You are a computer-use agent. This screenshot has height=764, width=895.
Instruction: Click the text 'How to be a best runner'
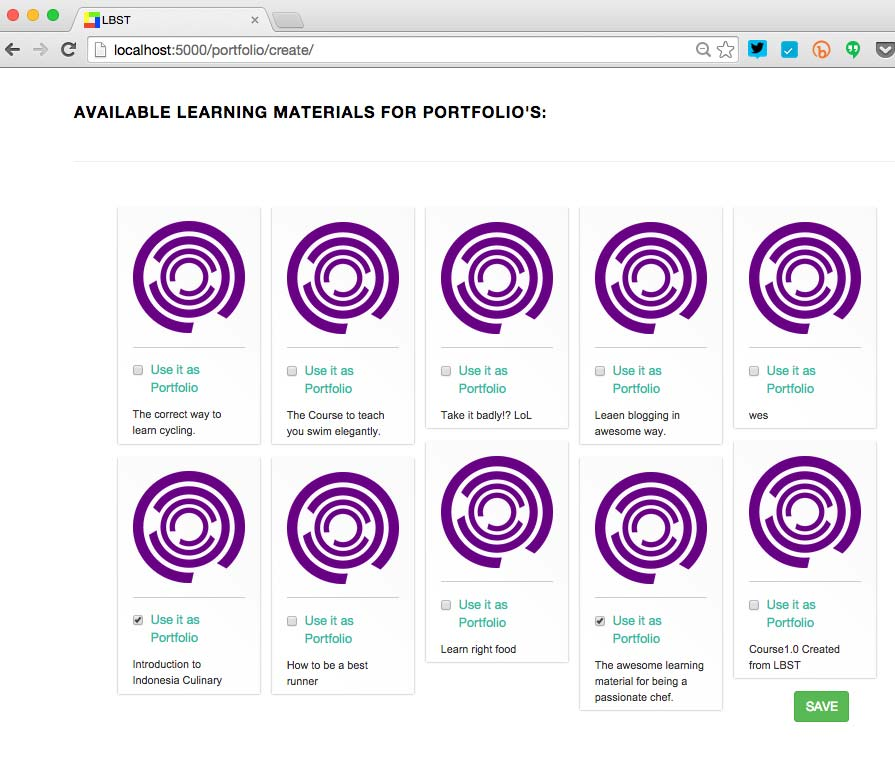(328, 674)
